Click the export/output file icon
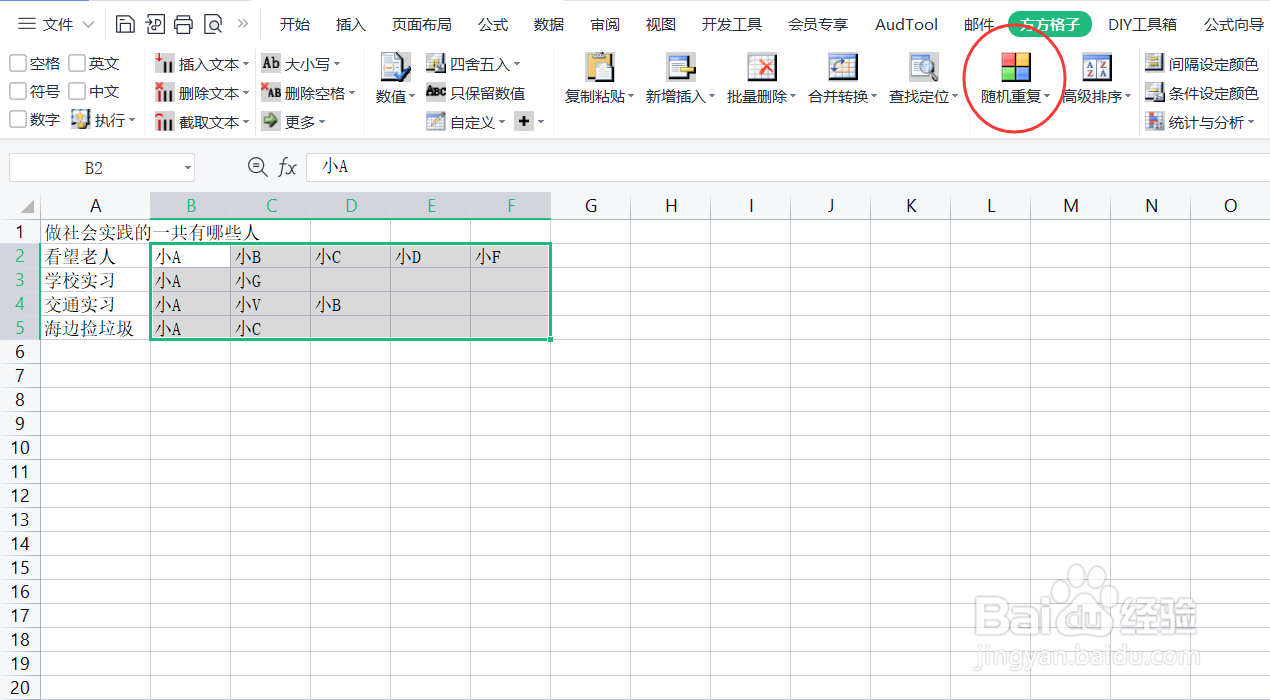Viewport: 1270px width, 700px height. tap(155, 24)
